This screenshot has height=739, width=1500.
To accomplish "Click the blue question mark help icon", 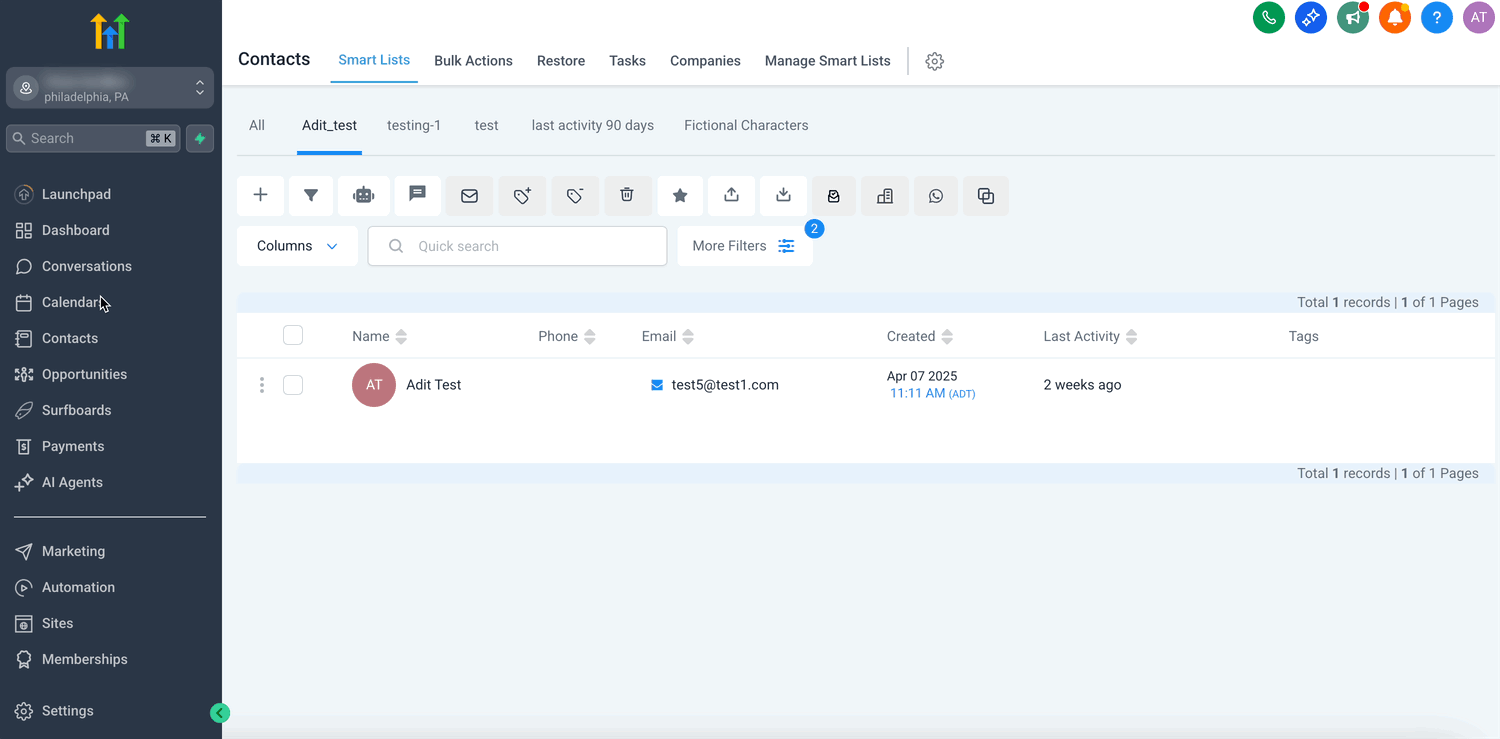I will pyautogui.click(x=1437, y=17).
